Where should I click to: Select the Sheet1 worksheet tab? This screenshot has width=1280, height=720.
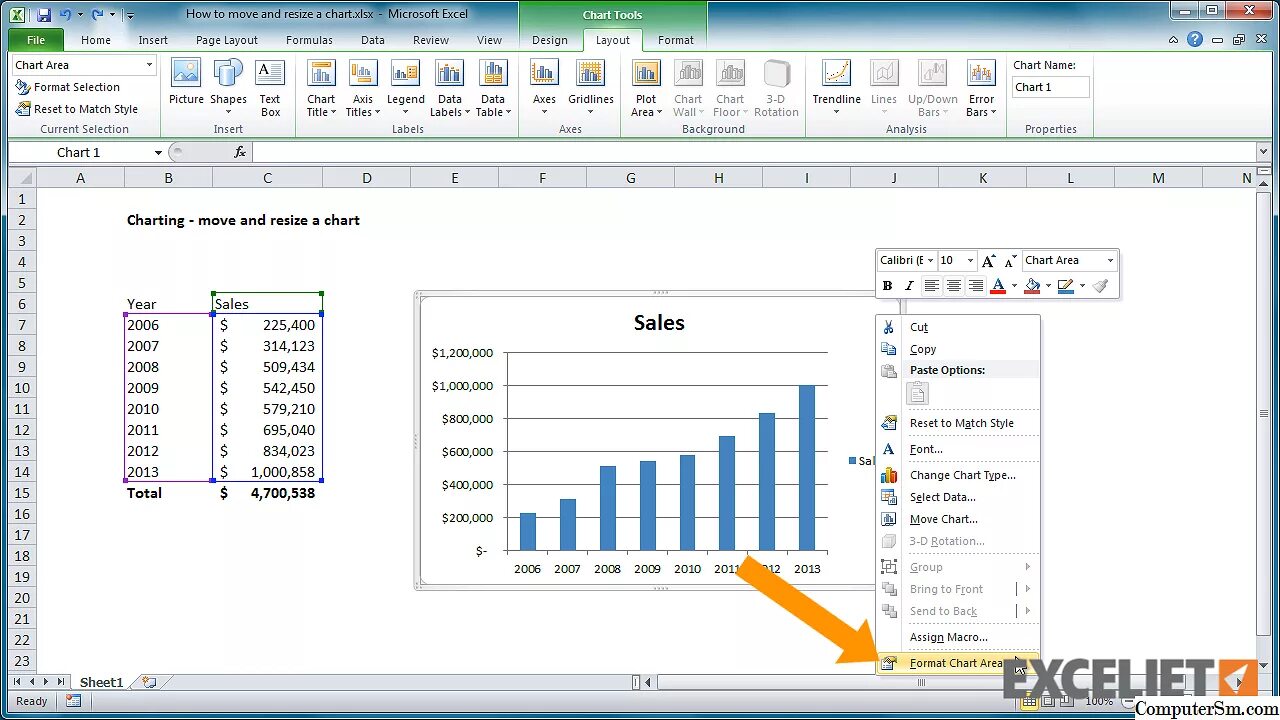(x=101, y=682)
